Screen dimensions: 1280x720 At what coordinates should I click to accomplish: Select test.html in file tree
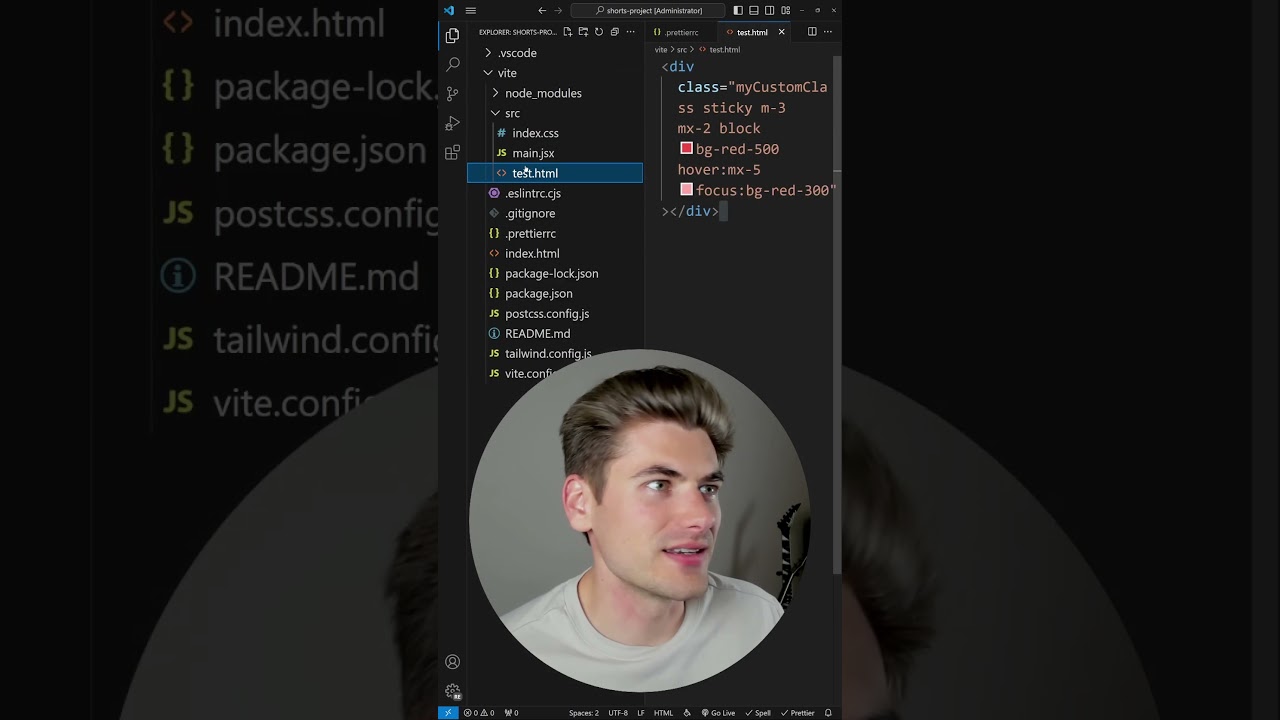tap(555, 173)
